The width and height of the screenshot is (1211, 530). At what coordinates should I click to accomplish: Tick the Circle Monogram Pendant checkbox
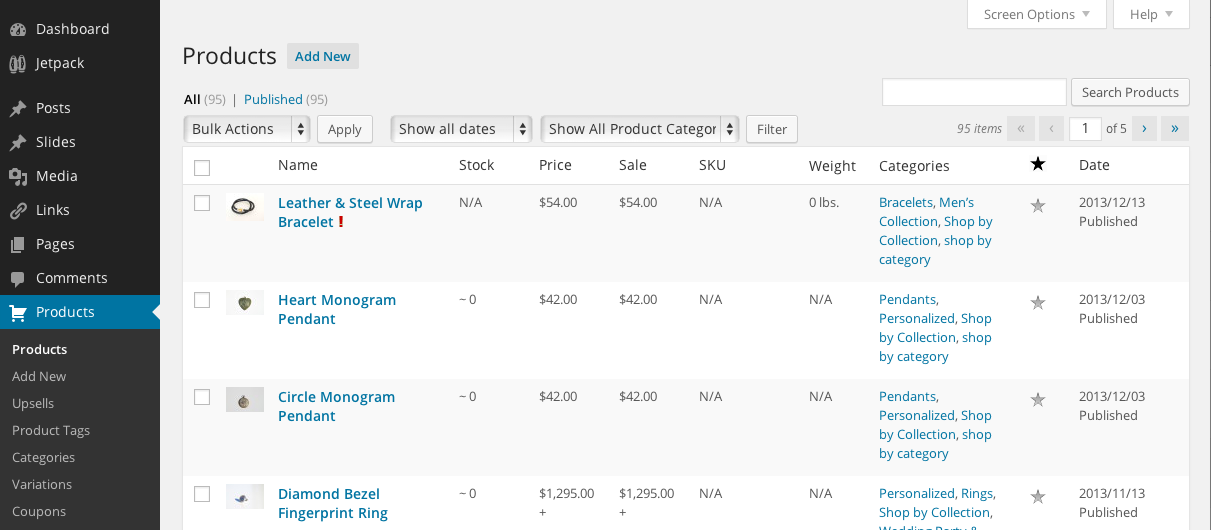[x=202, y=397]
